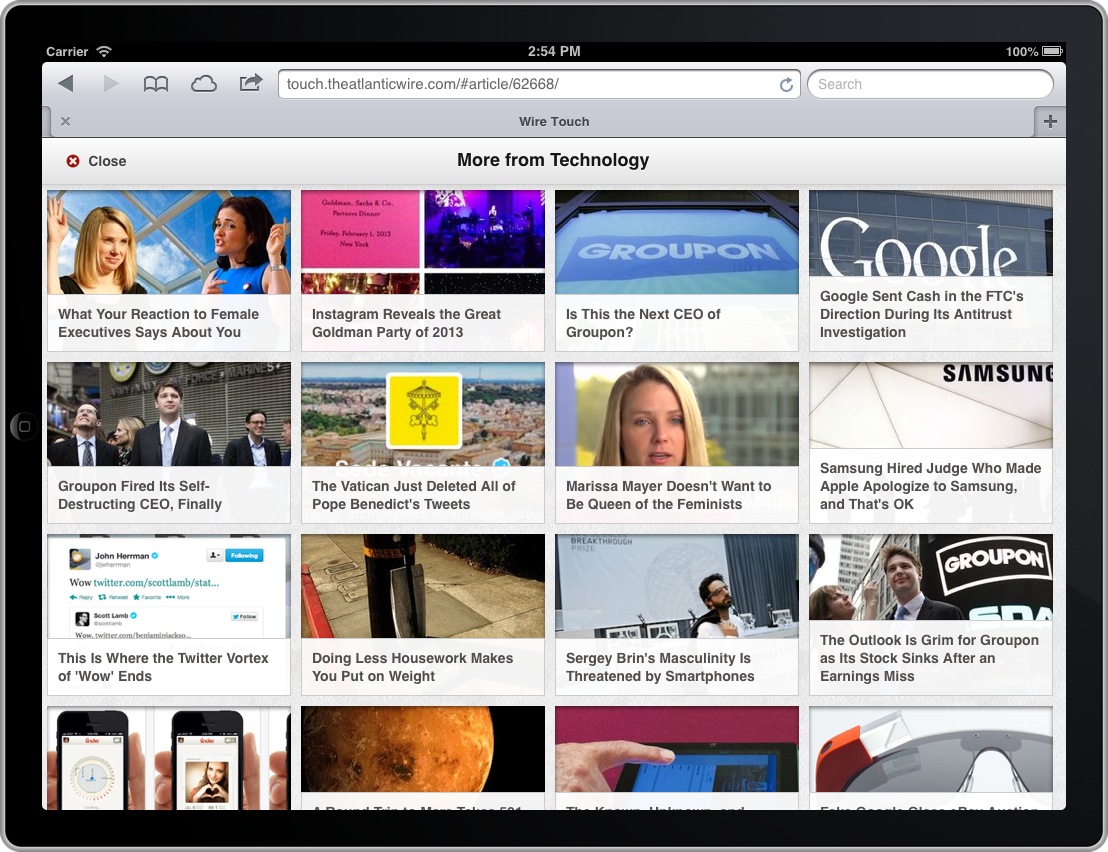
Task: Open iCloud tabs cloud icon
Action: [204, 84]
